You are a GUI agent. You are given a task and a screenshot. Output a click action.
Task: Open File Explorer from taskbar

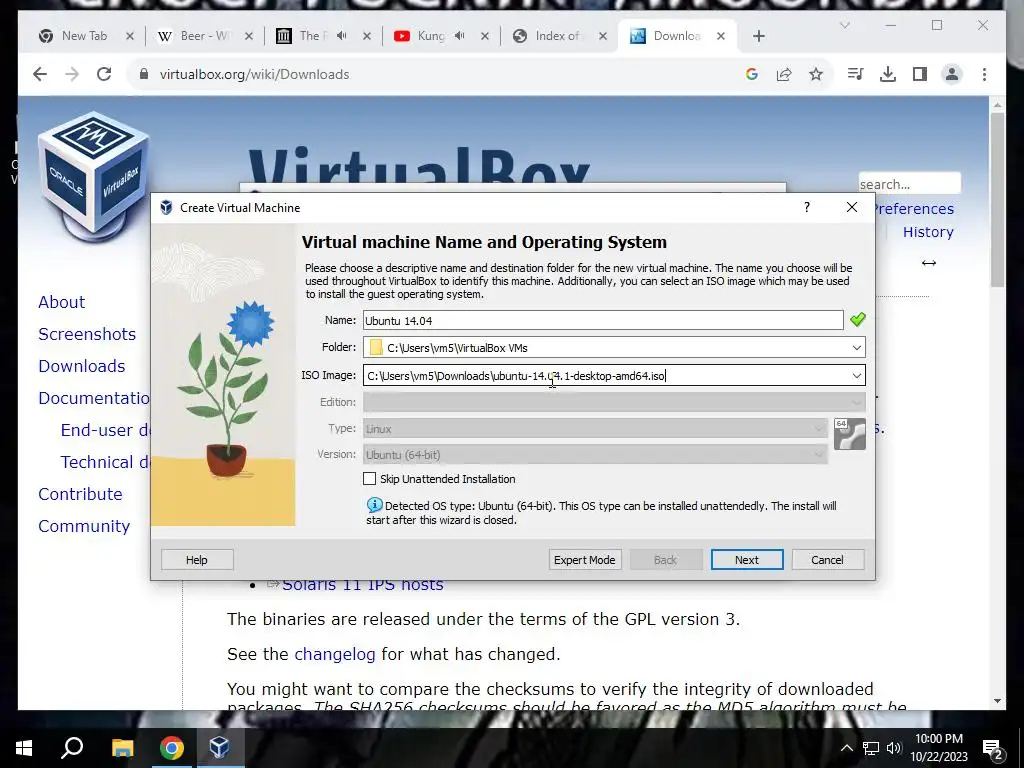pos(122,748)
